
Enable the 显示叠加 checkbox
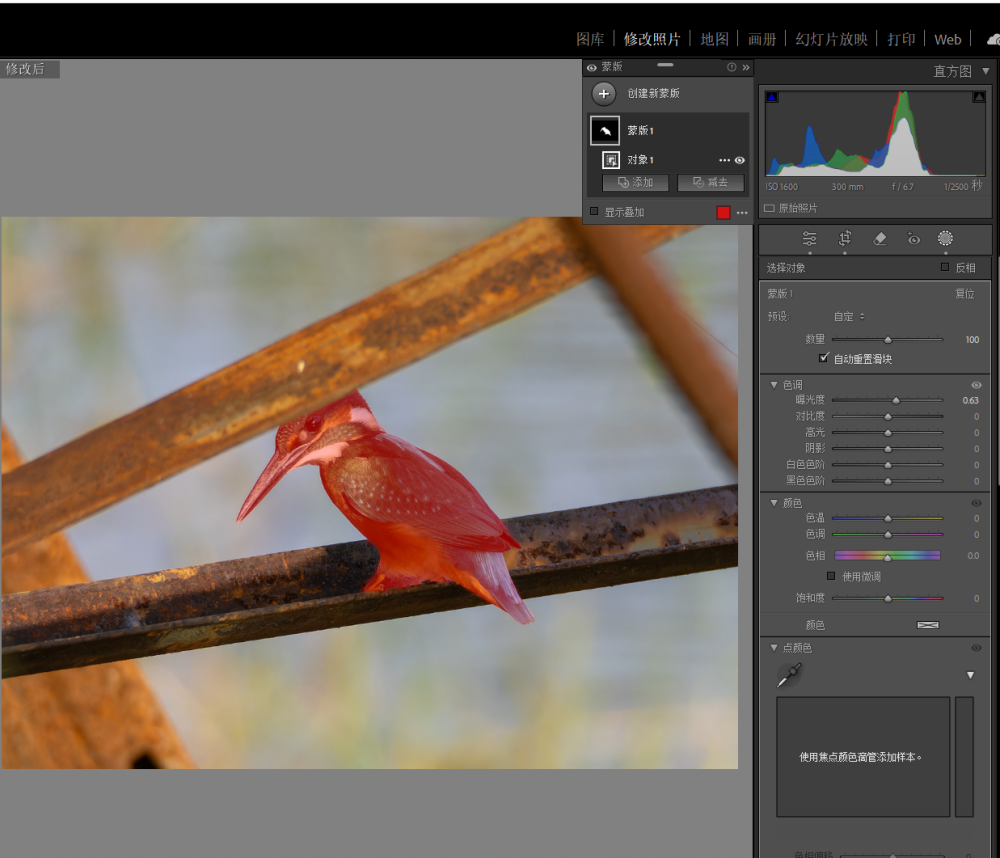594,211
